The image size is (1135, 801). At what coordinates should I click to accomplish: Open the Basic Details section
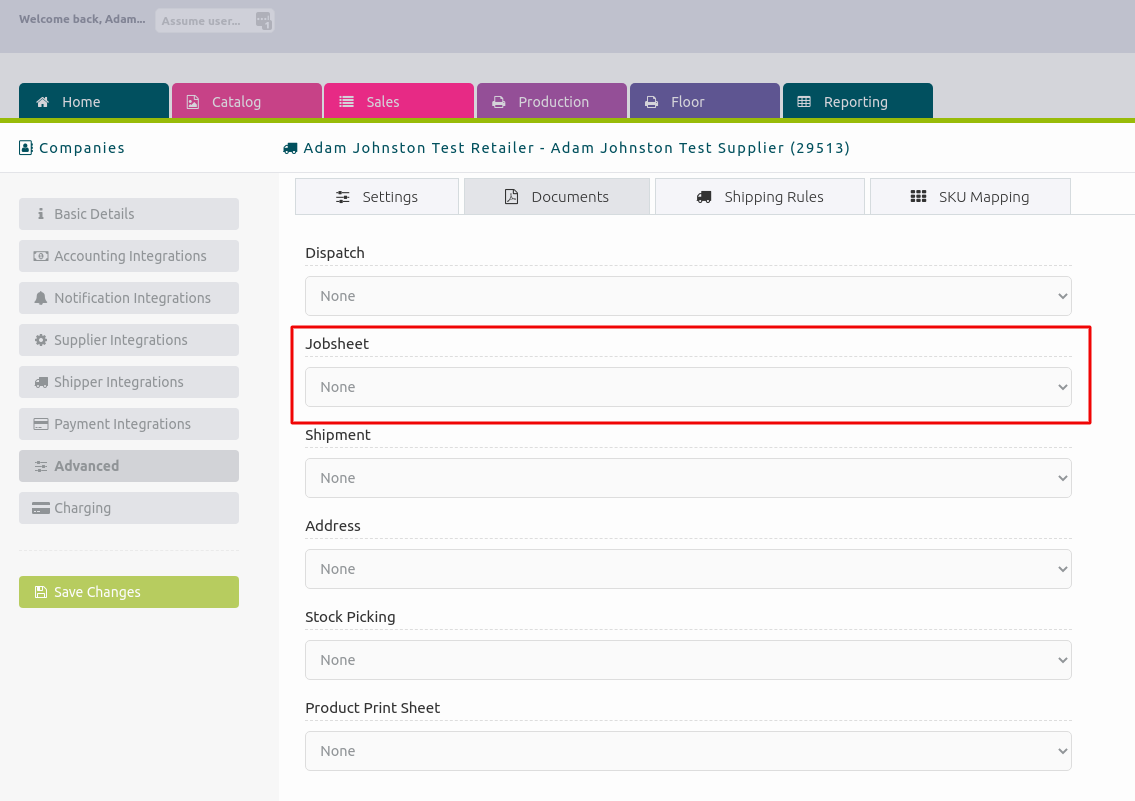pyautogui.click(x=129, y=214)
